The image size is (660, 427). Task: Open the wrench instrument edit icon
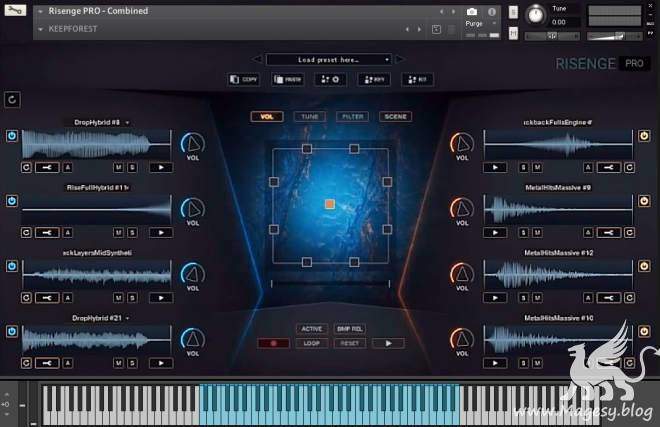[15, 10]
